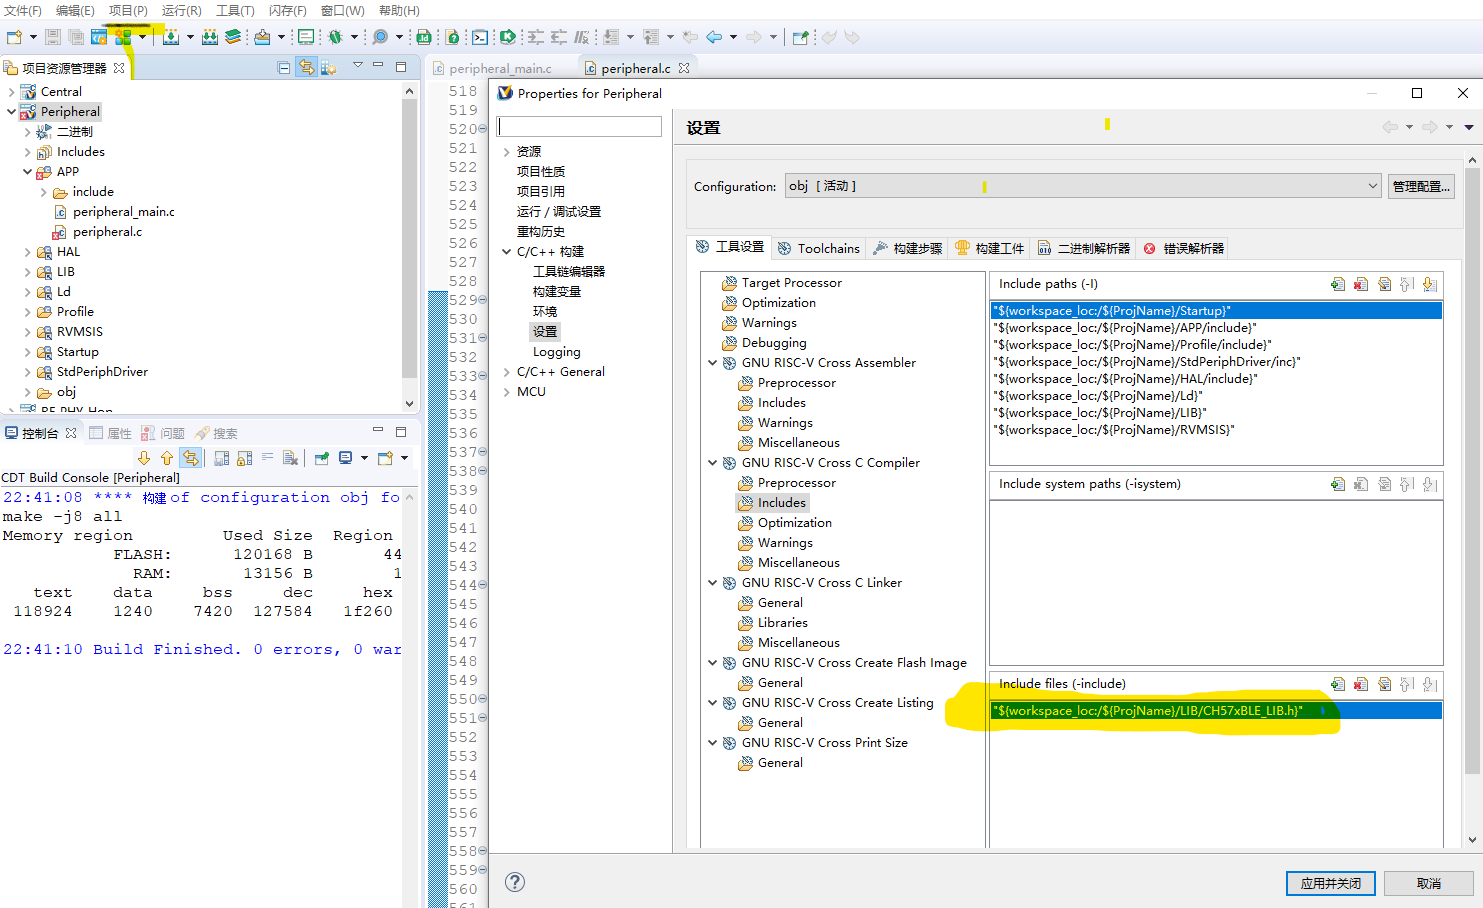The height and width of the screenshot is (908, 1483).
Task: Expand the HAL folder in tree
Action: [27, 252]
